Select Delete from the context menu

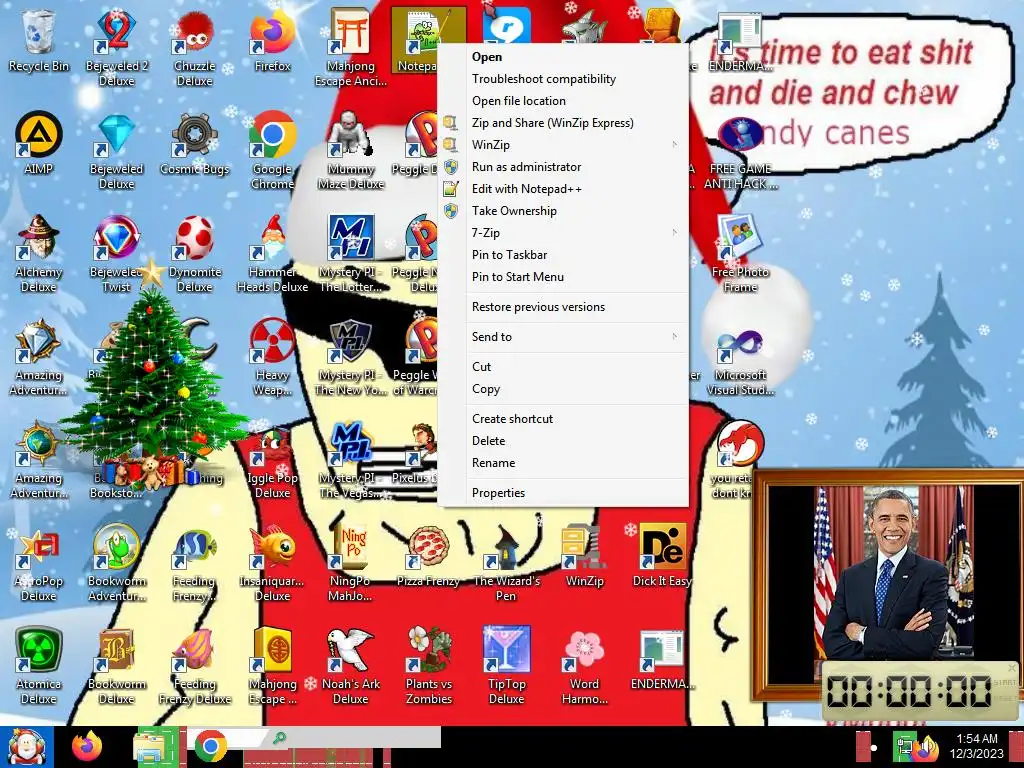click(x=563, y=441)
